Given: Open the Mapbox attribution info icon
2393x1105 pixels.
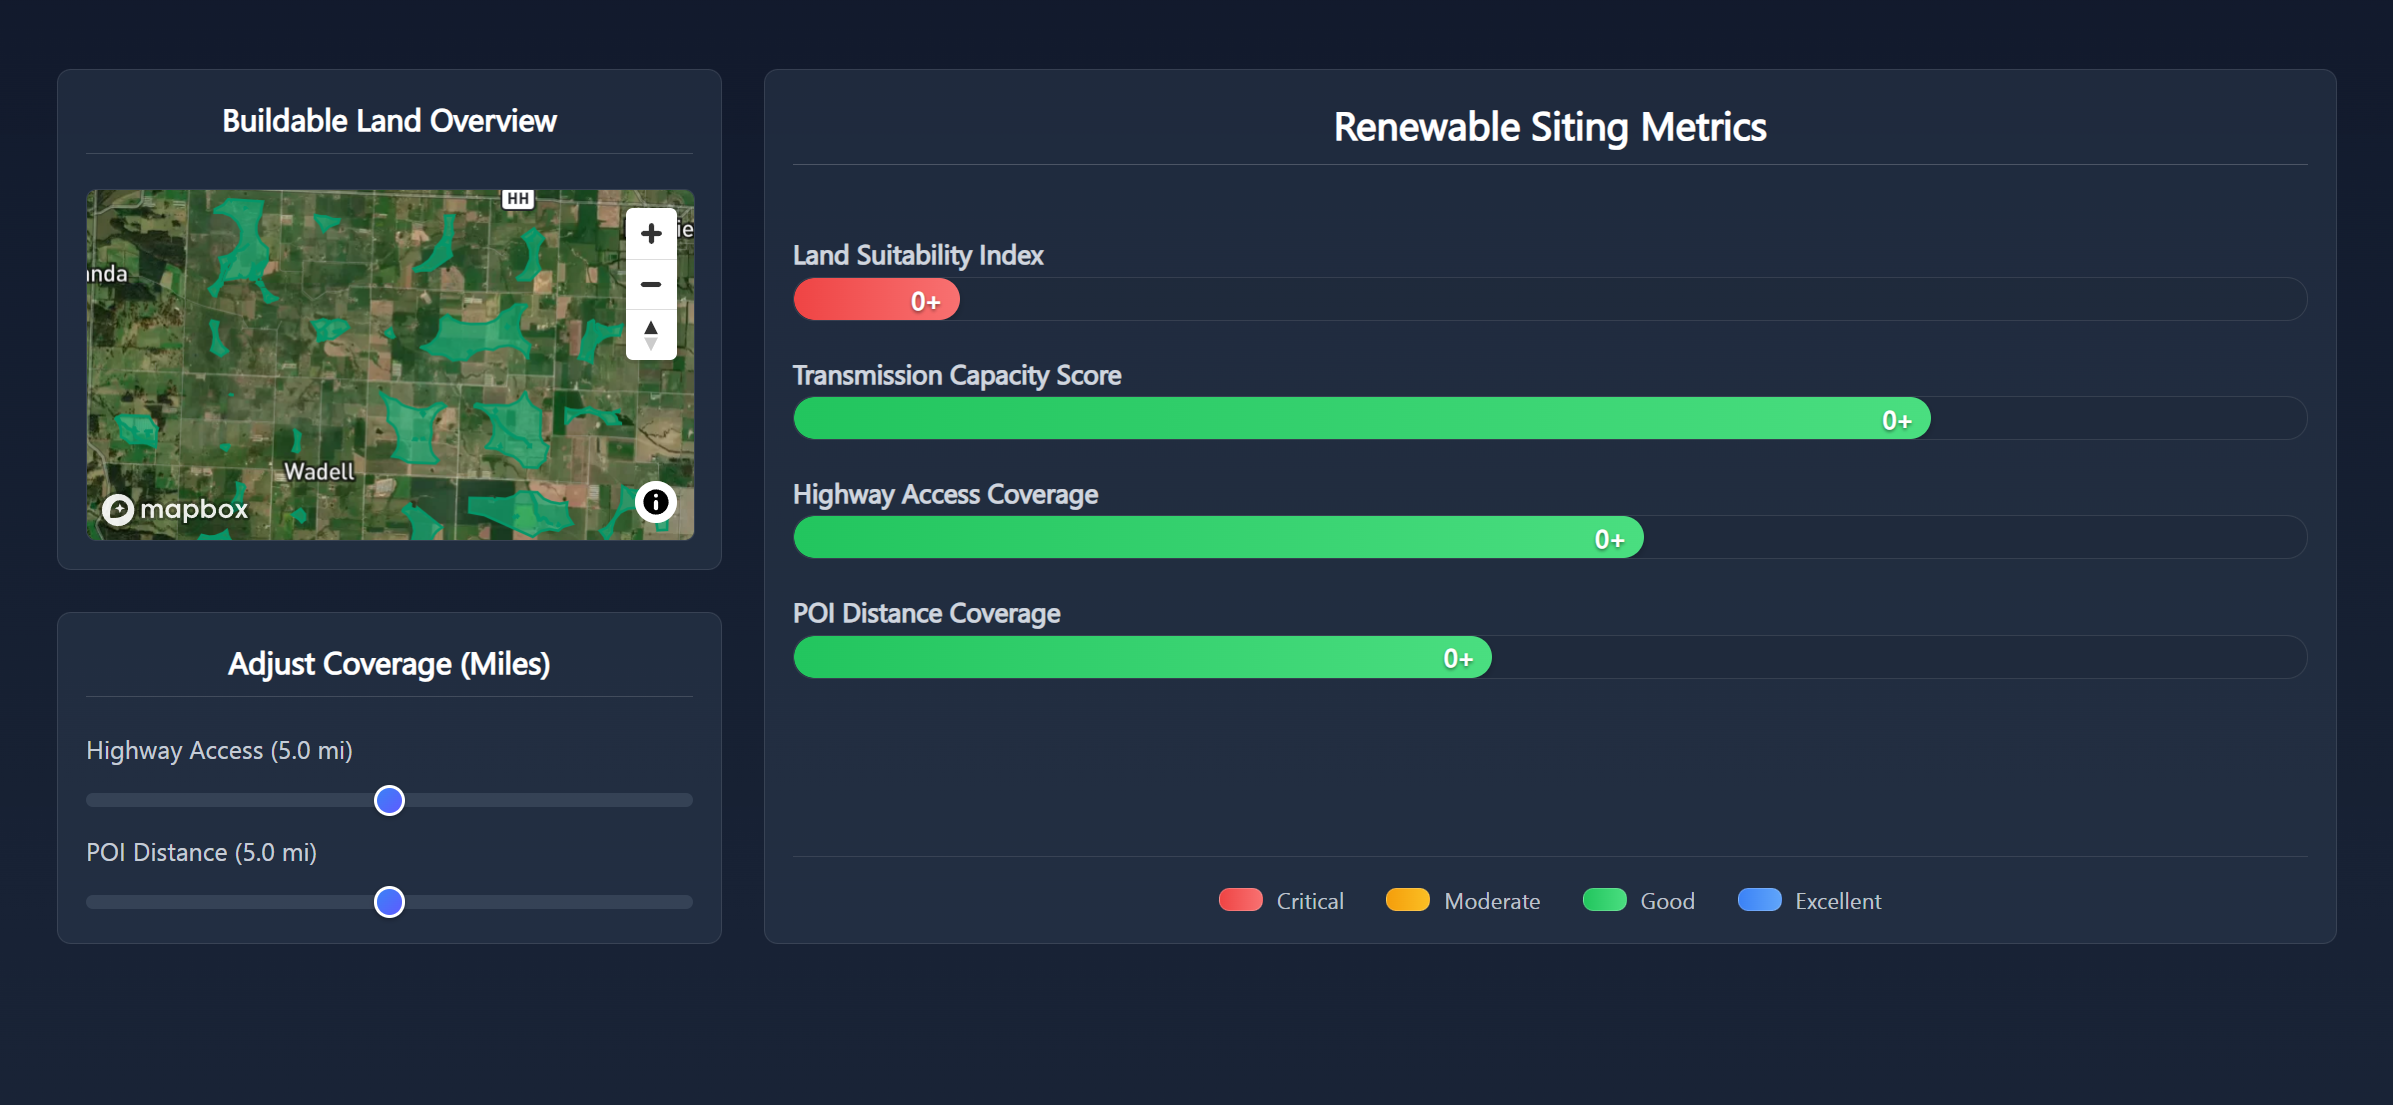Looking at the screenshot, I should click(x=655, y=502).
